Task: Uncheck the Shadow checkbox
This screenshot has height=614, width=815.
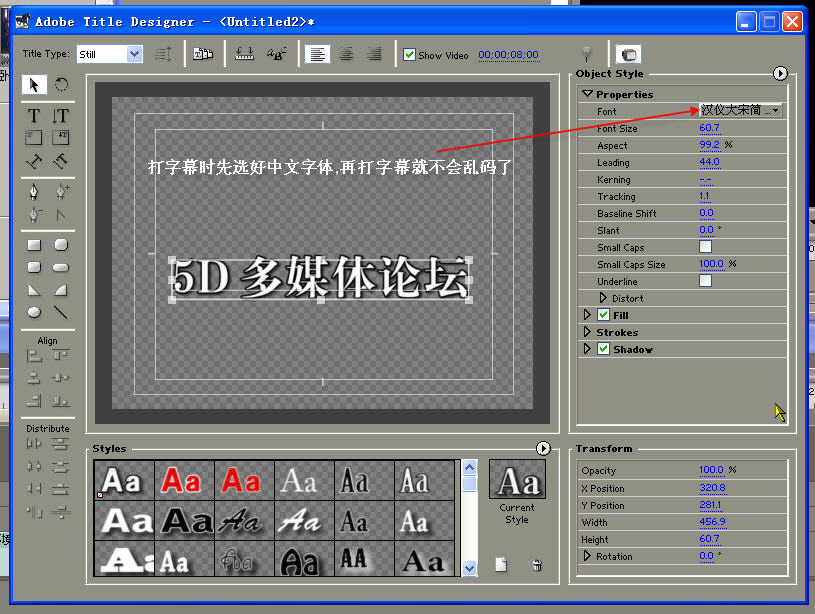Action: [x=603, y=349]
